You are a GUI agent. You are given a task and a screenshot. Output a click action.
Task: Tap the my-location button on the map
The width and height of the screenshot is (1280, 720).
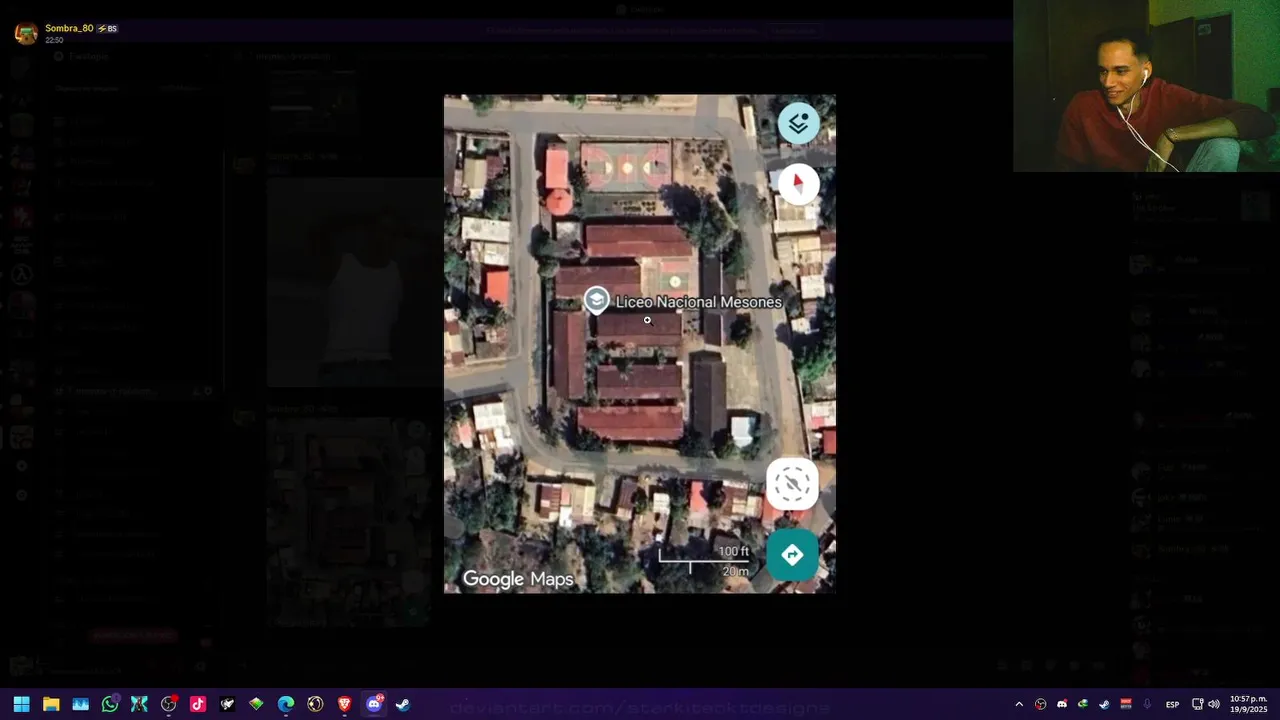pyautogui.click(x=792, y=484)
